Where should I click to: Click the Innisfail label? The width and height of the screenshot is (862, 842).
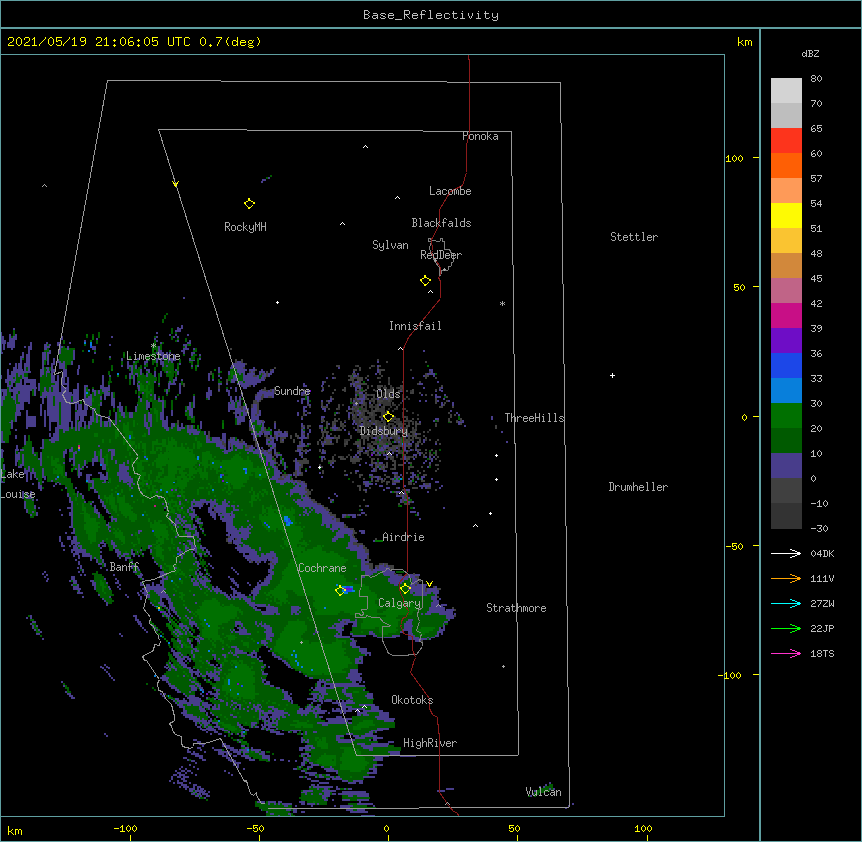415,326
